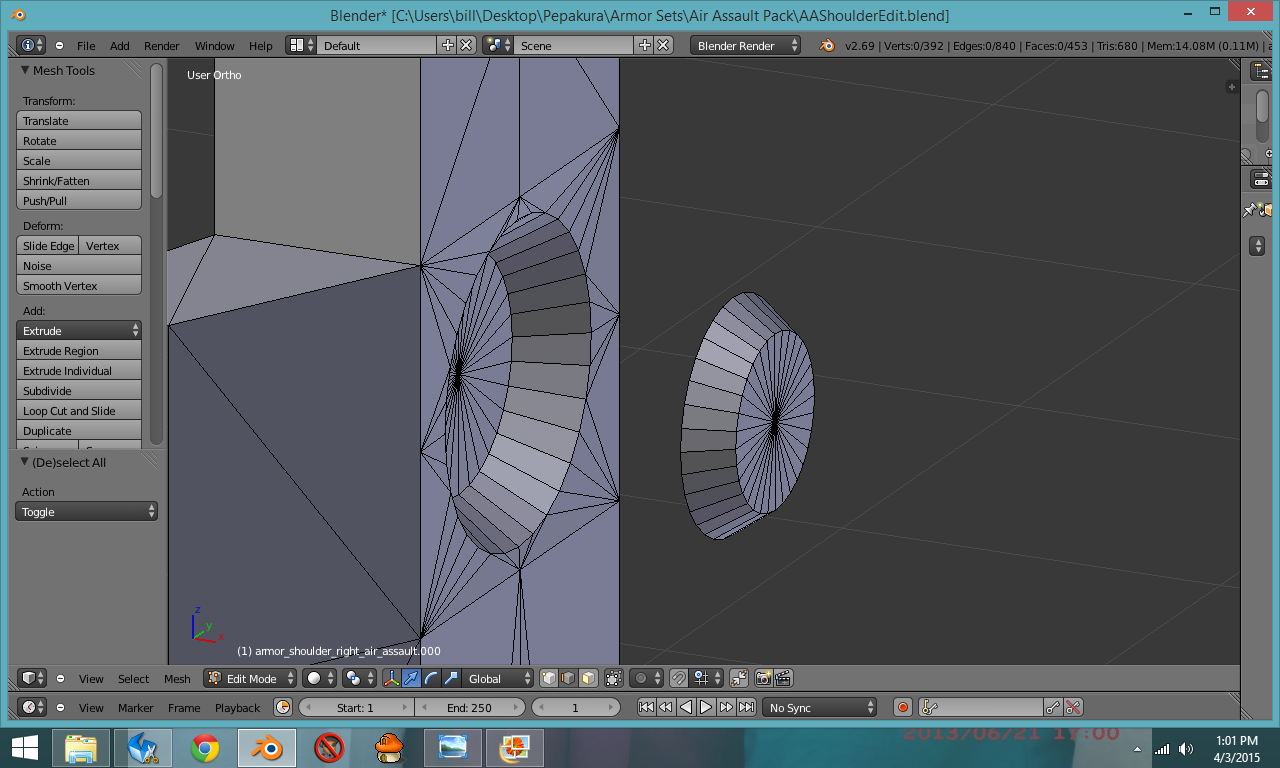
Task: Open the Window menu
Action: [x=214, y=46]
